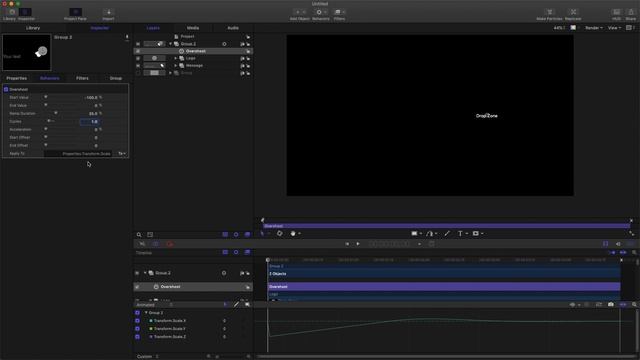Toggle Logo layer visibility checkbox
The width and height of the screenshot is (640, 360).
pos(138,58)
